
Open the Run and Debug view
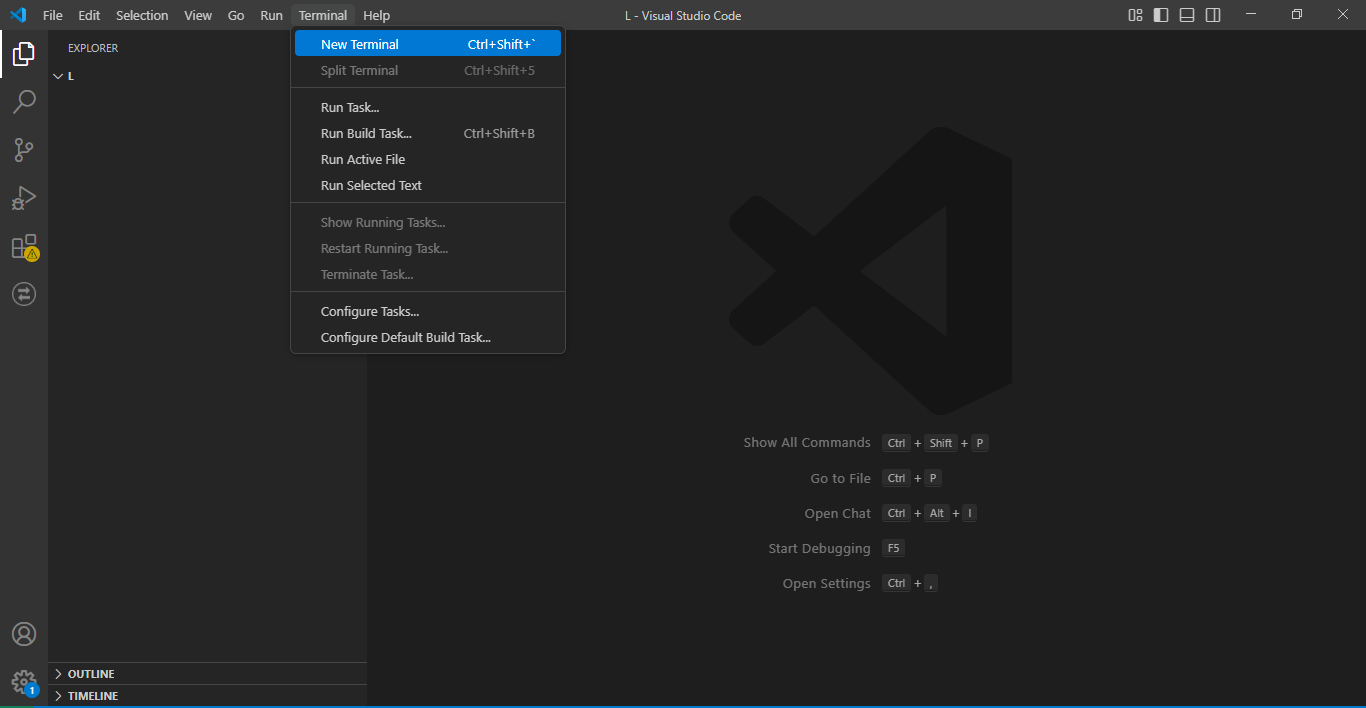click(x=24, y=198)
